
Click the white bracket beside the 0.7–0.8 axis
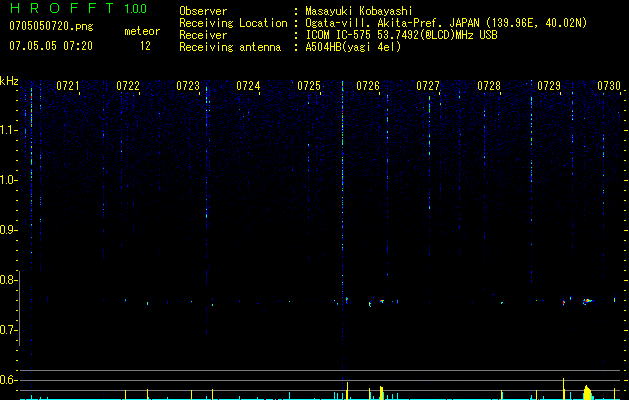(19, 308)
